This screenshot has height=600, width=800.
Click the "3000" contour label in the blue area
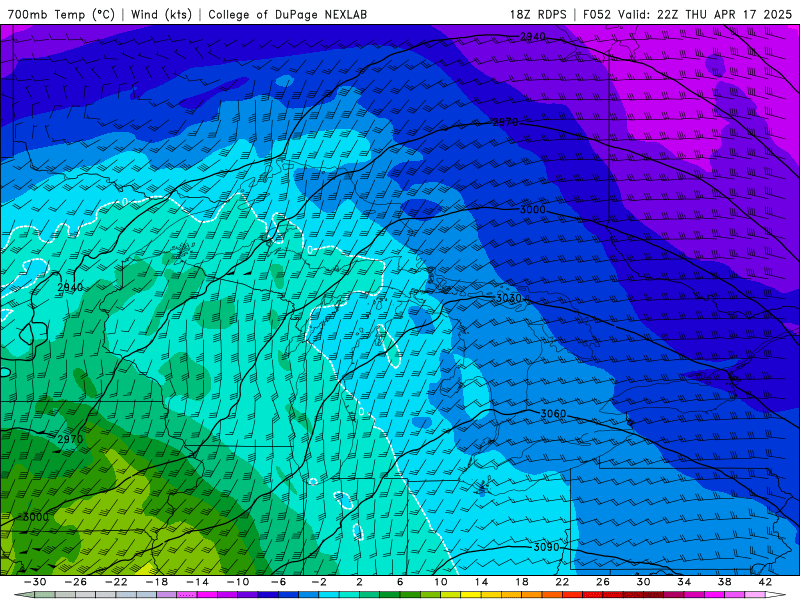point(533,210)
